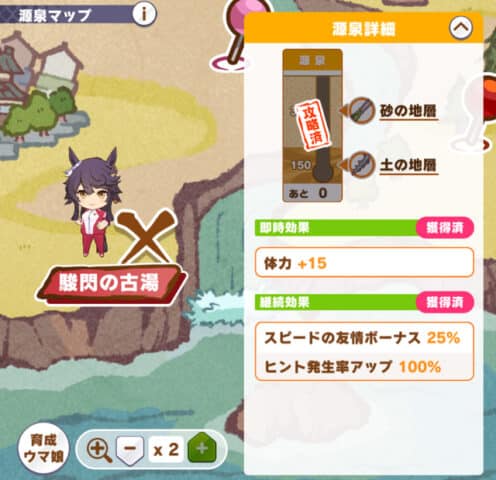The height and width of the screenshot is (480, 496).
Task: Open the 育成ウマ娘 round button
Action: pos(44,449)
